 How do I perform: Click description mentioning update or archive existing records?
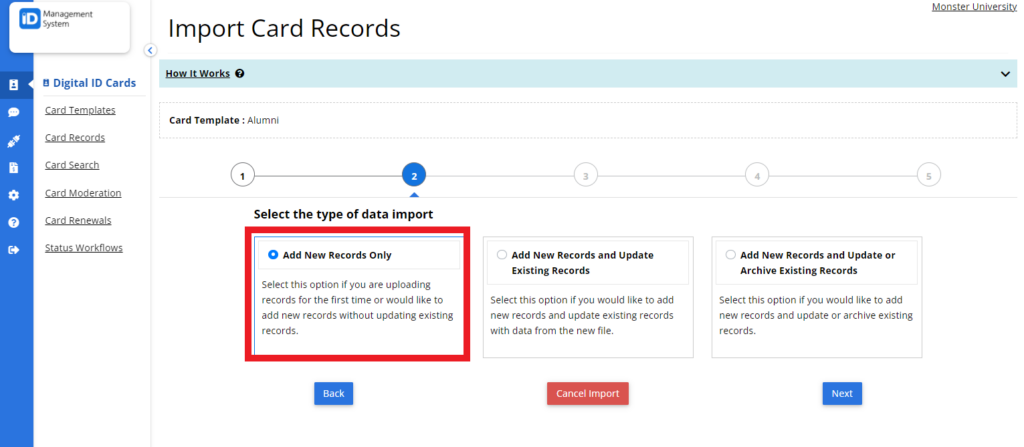(816, 316)
